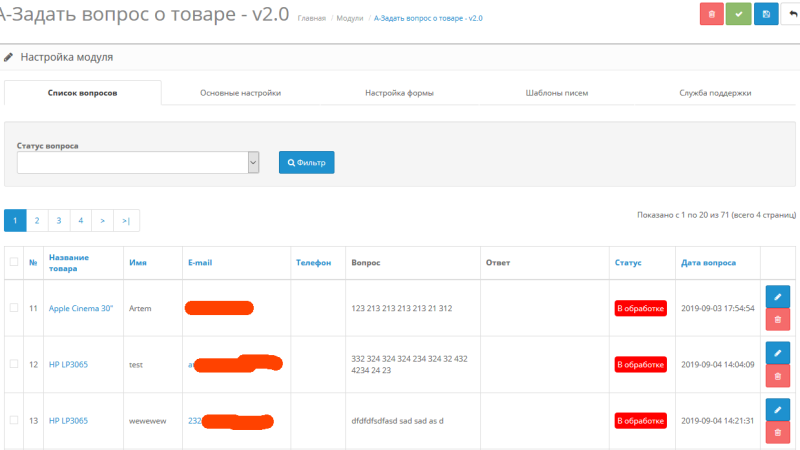Check the box for row 11

click(x=14, y=308)
